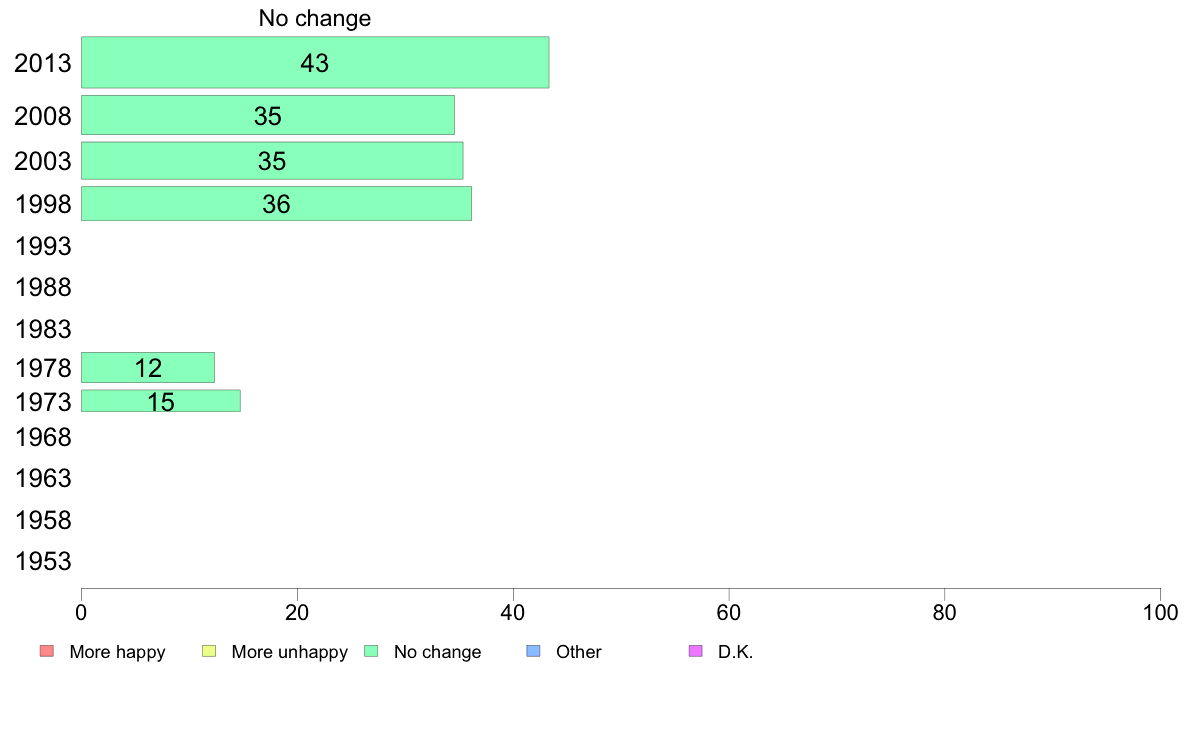Select the 1998 bar showing 36
Image resolution: width=1188 pixels, height=736 pixels.
click(277, 204)
